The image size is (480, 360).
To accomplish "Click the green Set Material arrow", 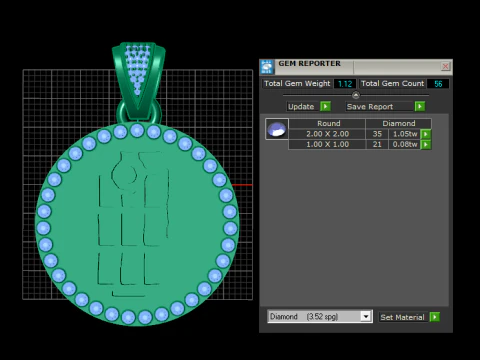I will pyautogui.click(x=435, y=317).
